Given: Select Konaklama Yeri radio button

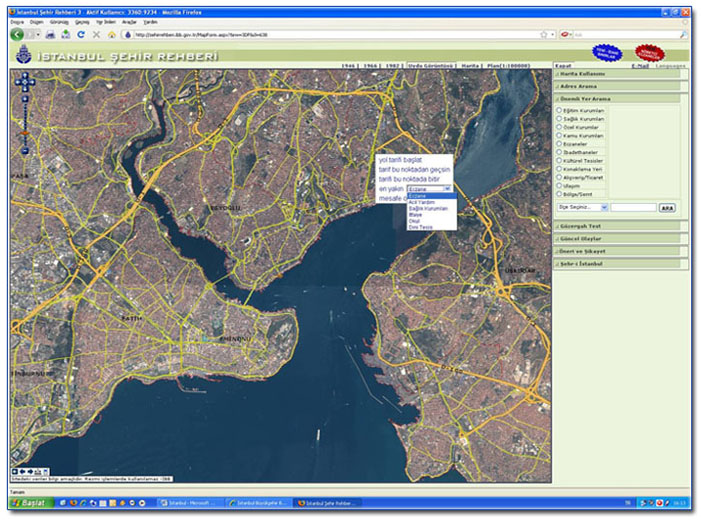Looking at the screenshot, I should (559, 169).
